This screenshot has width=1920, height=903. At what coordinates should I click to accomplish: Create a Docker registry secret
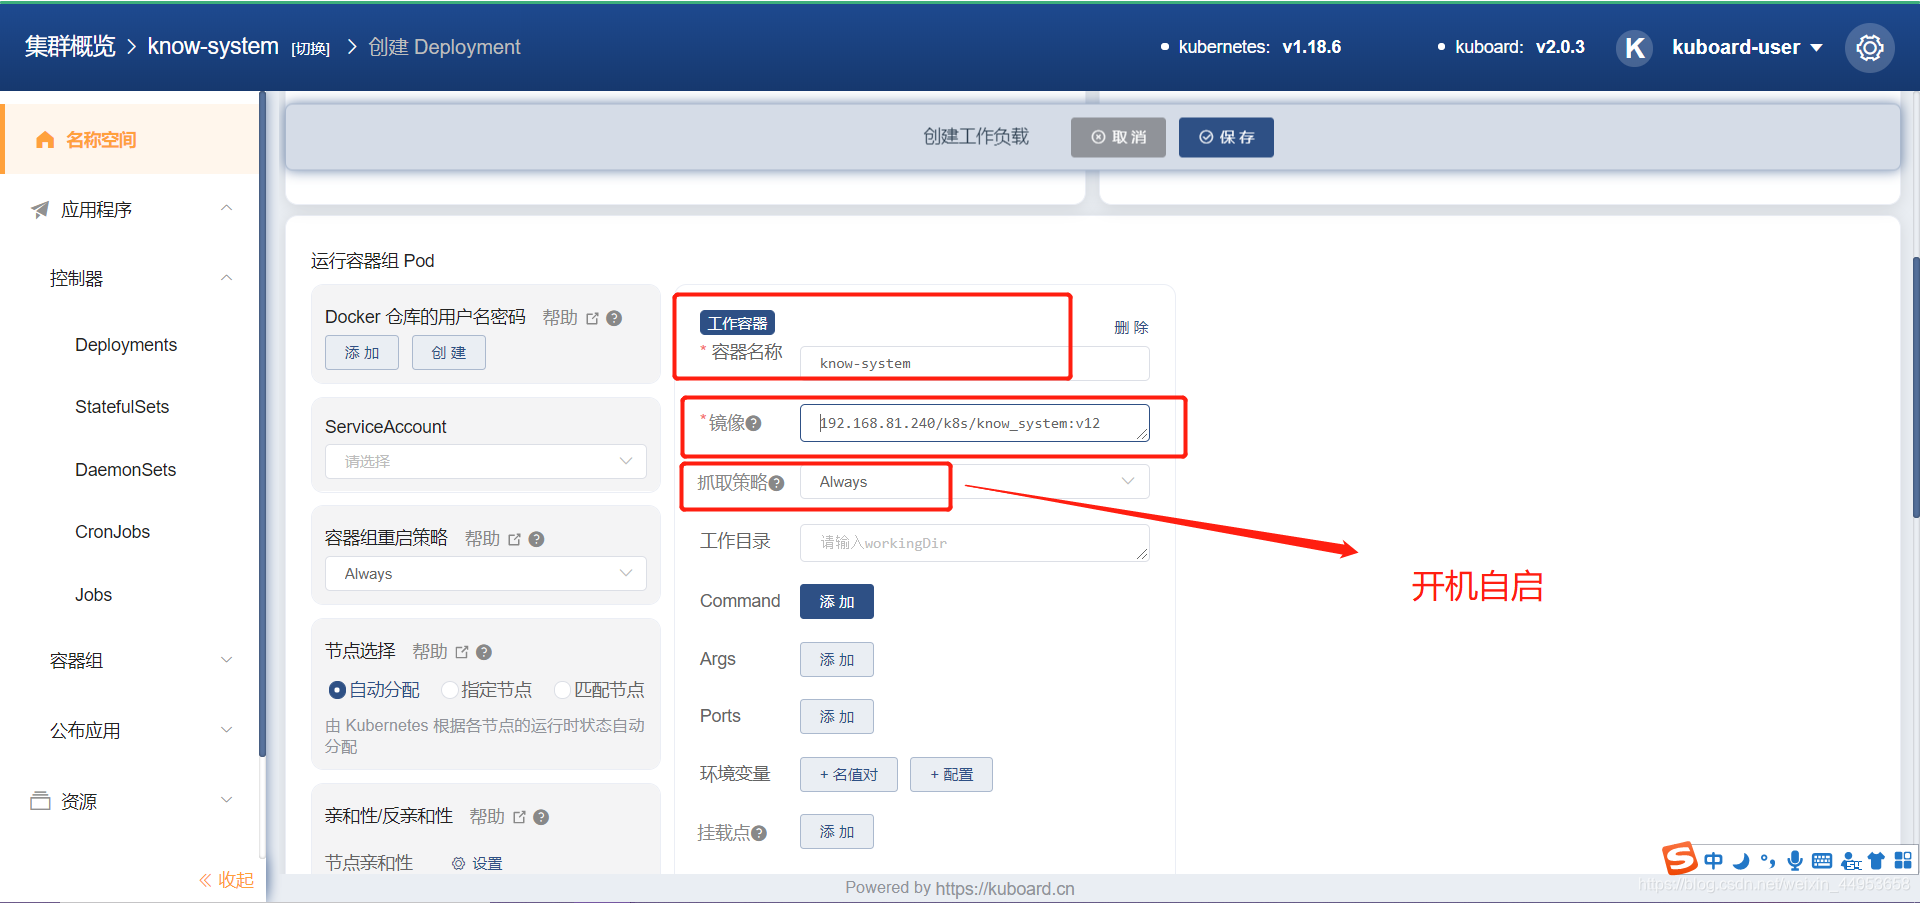click(449, 353)
